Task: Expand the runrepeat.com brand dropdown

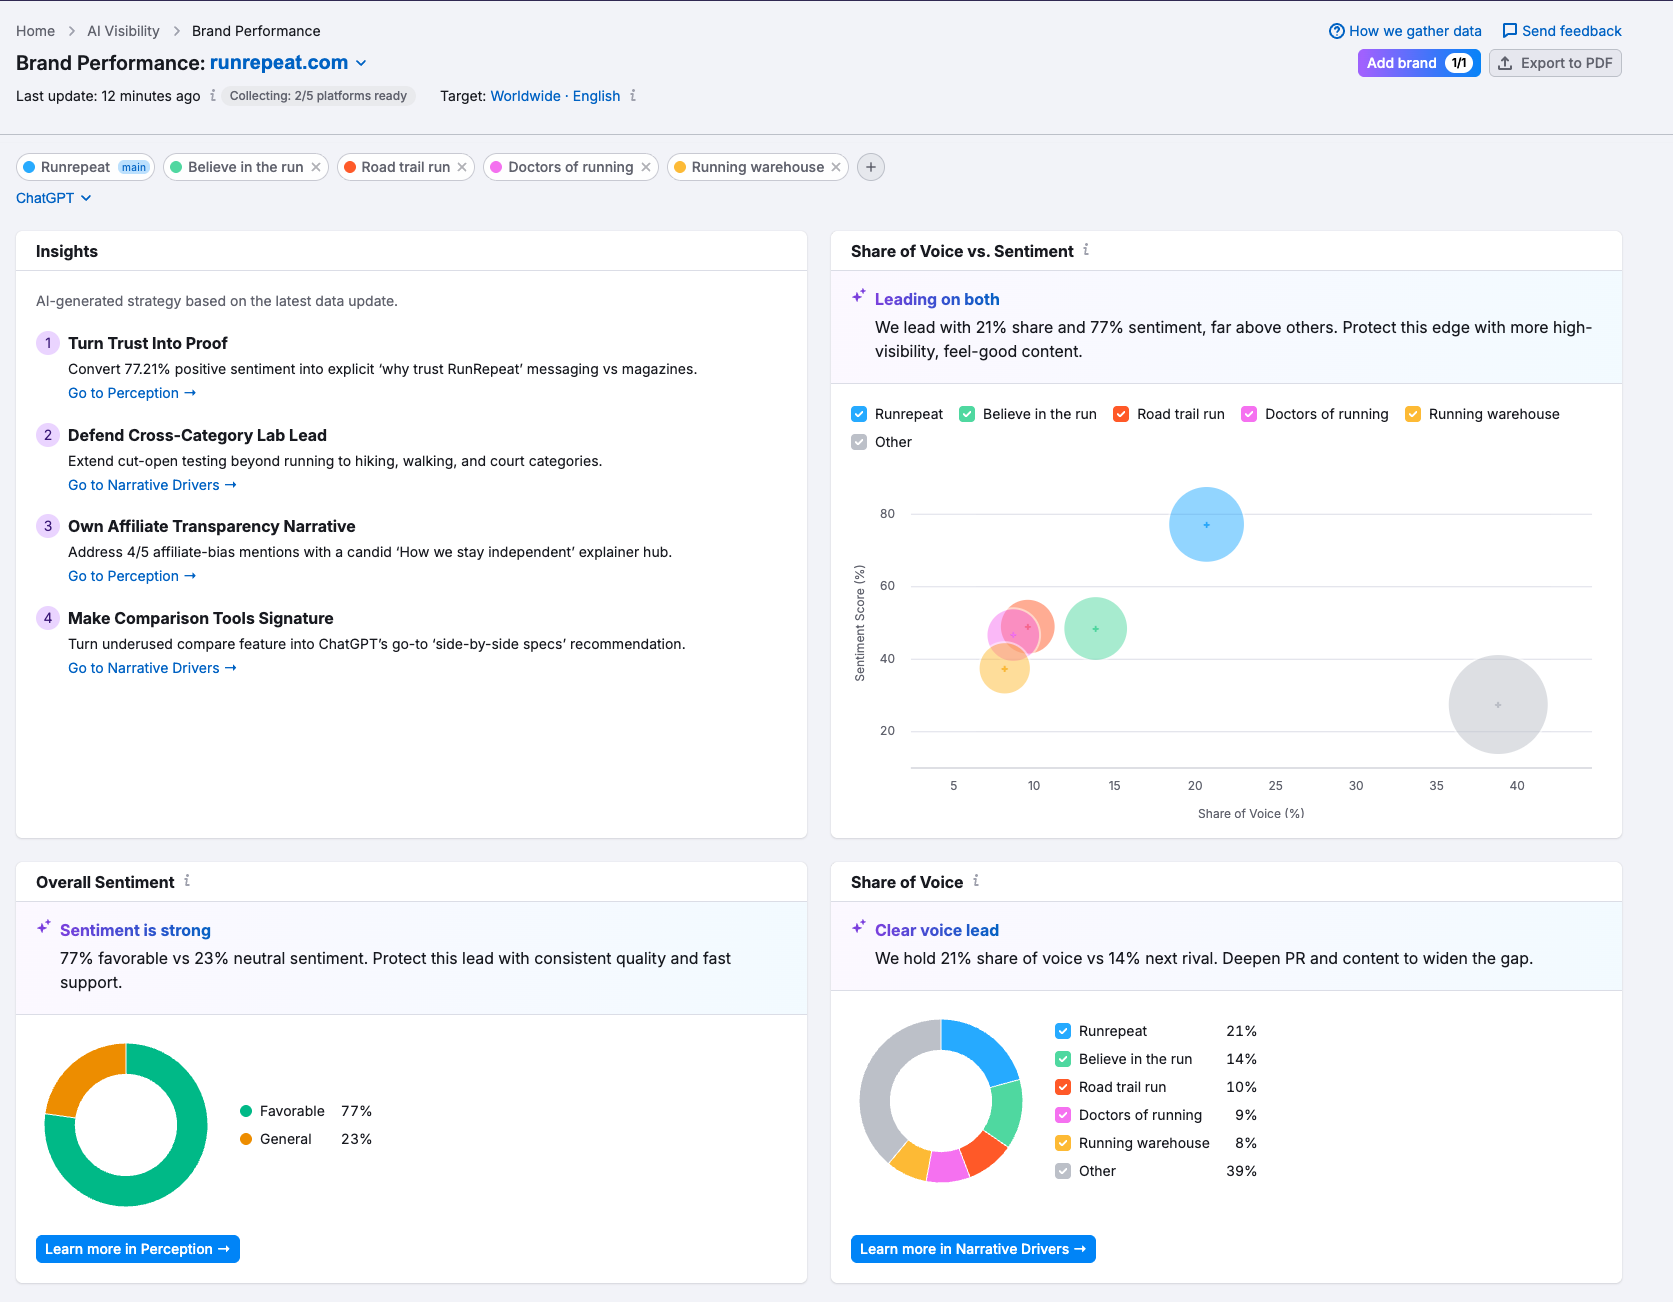Action: click(x=361, y=62)
